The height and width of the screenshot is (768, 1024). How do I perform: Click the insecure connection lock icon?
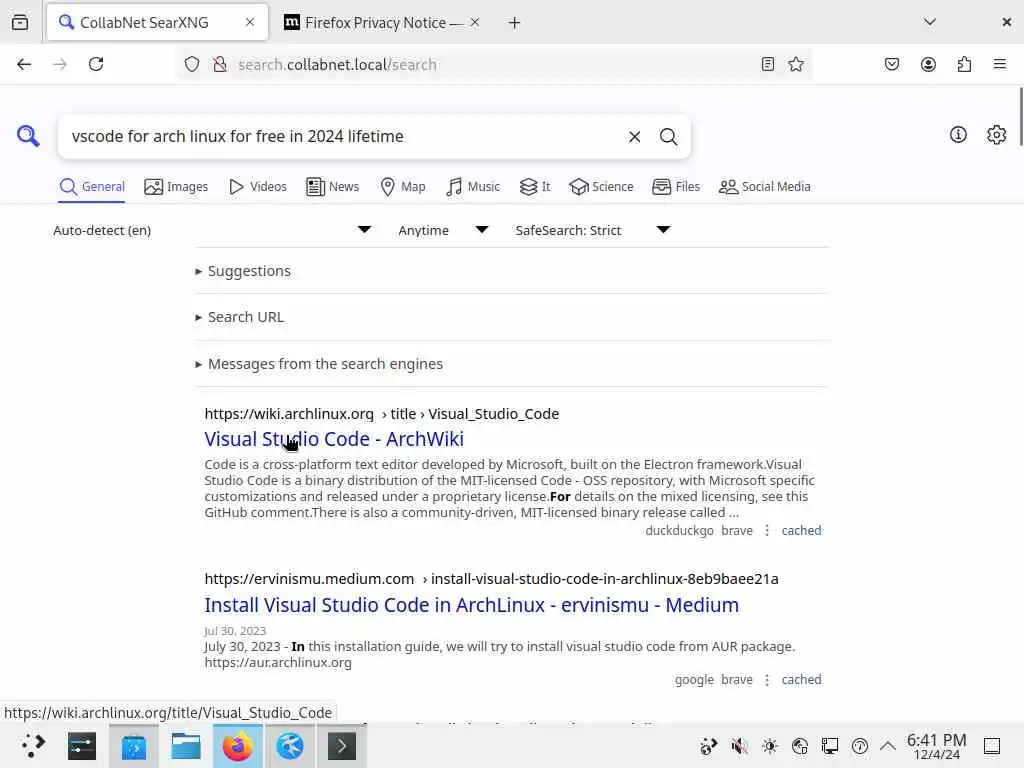pyautogui.click(x=220, y=64)
